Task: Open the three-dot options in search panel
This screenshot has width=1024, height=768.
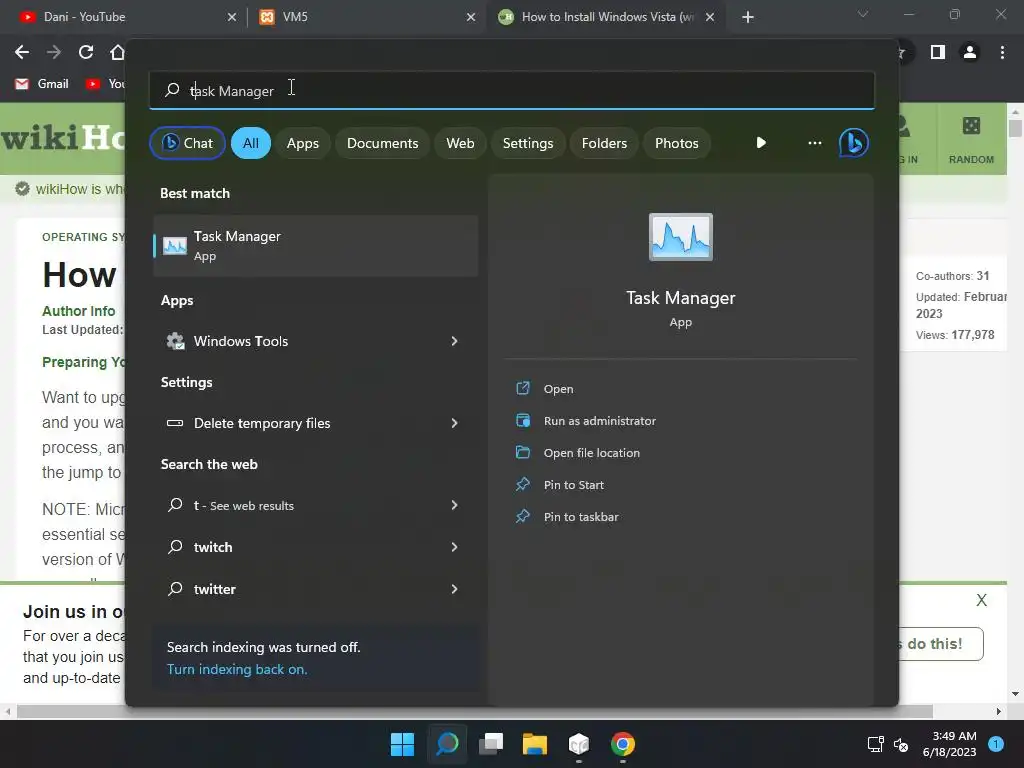Action: (814, 143)
